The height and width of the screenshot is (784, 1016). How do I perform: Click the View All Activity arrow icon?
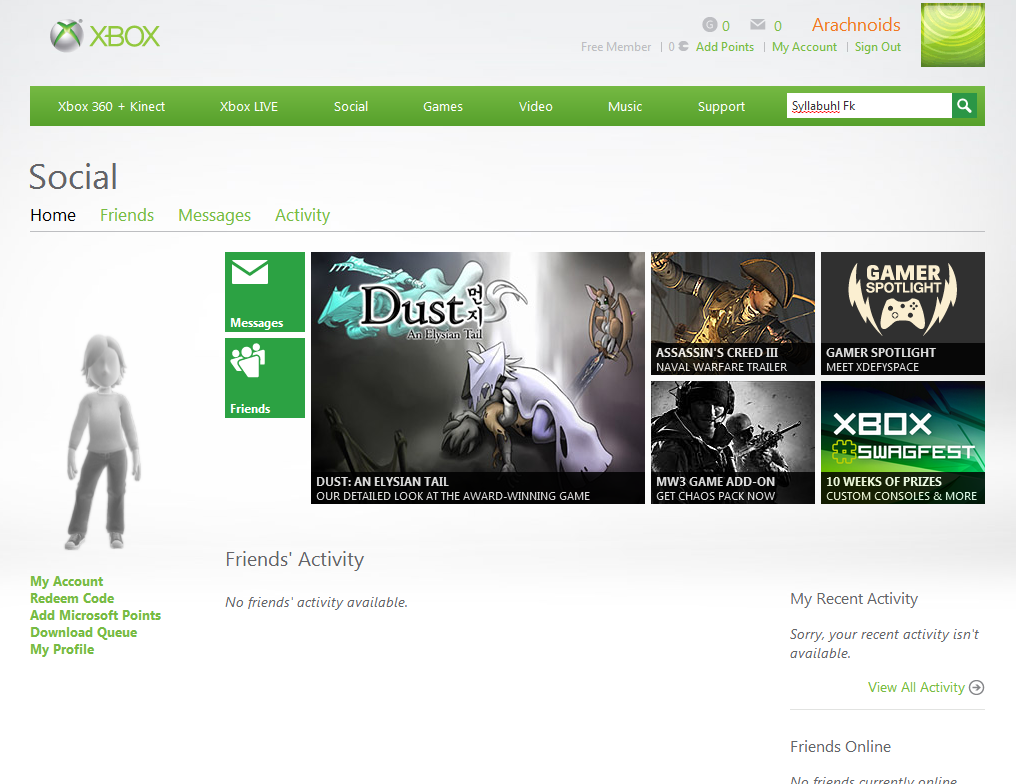coord(976,687)
